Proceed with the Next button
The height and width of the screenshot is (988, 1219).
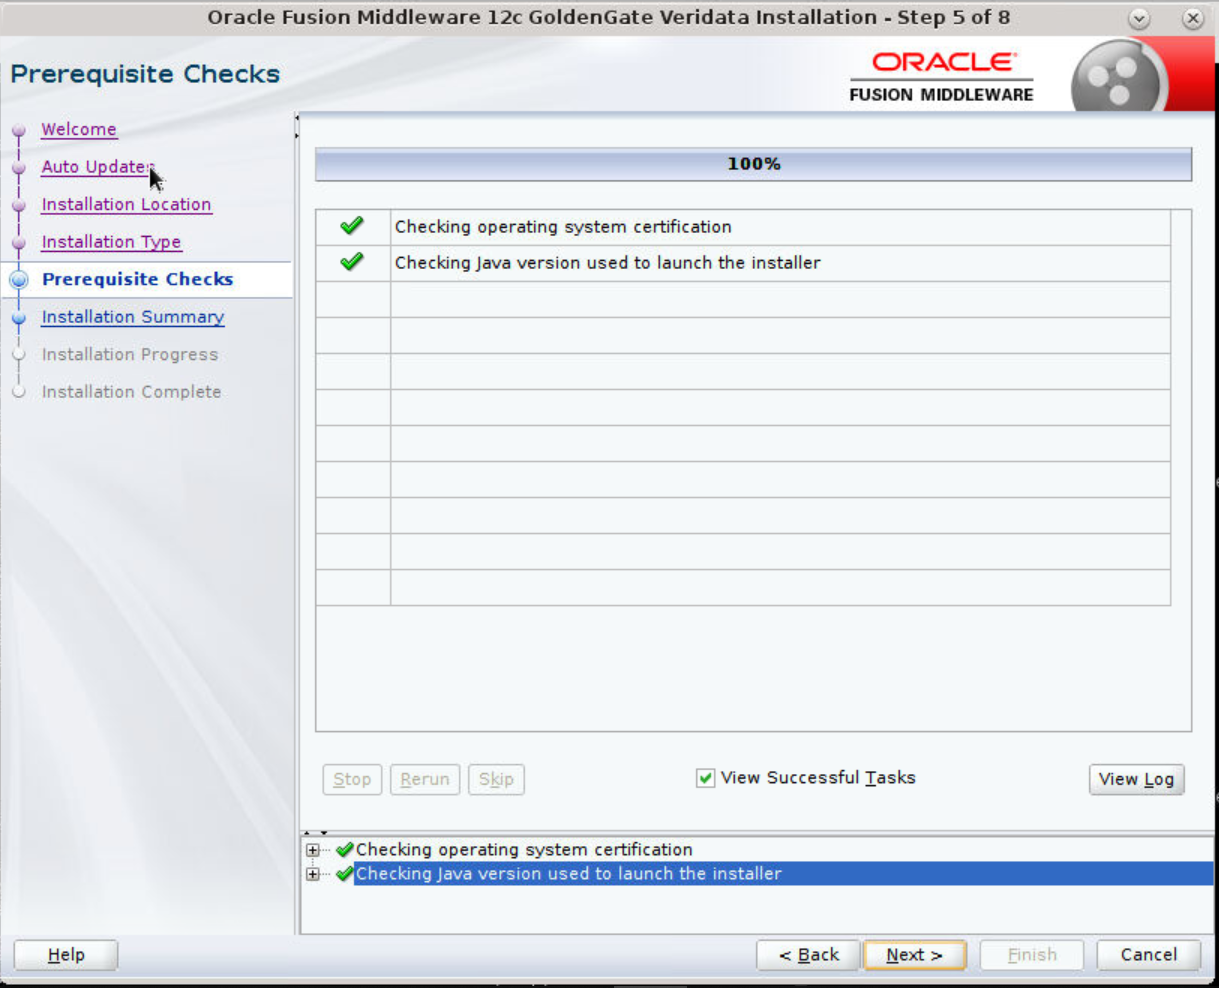(914, 955)
